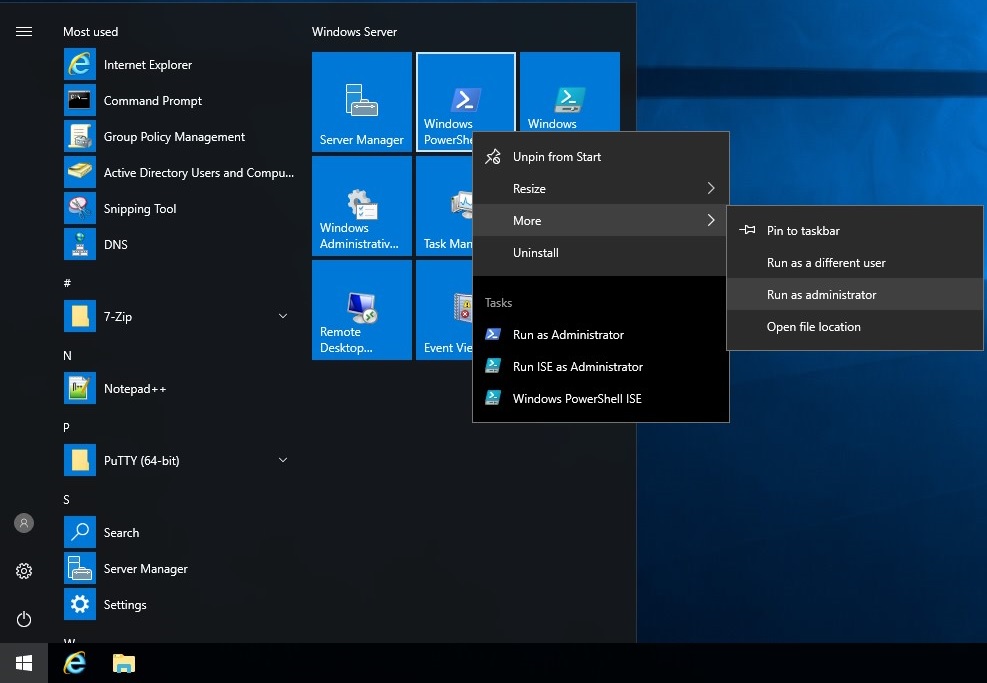Click the Windows Administrative Tools tile

point(361,206)
